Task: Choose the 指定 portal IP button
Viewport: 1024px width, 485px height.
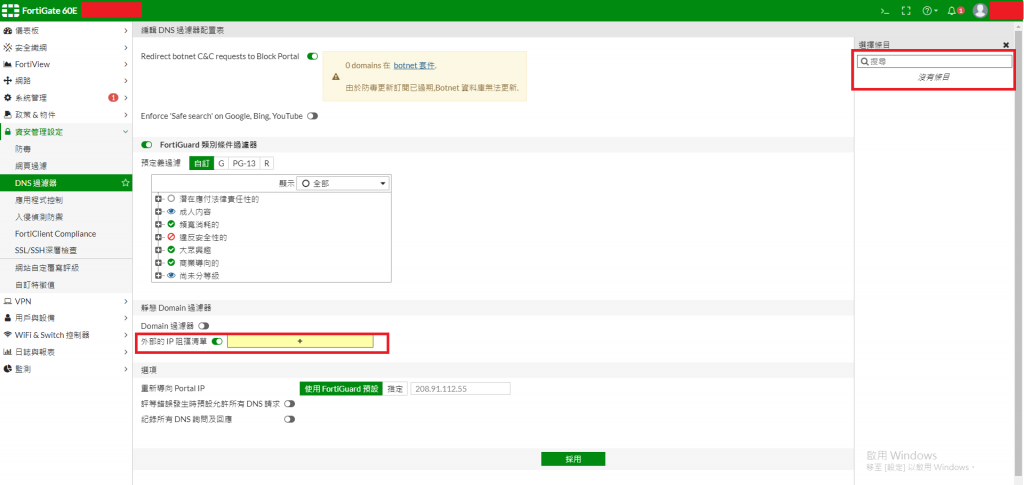Action: point(394,388)
